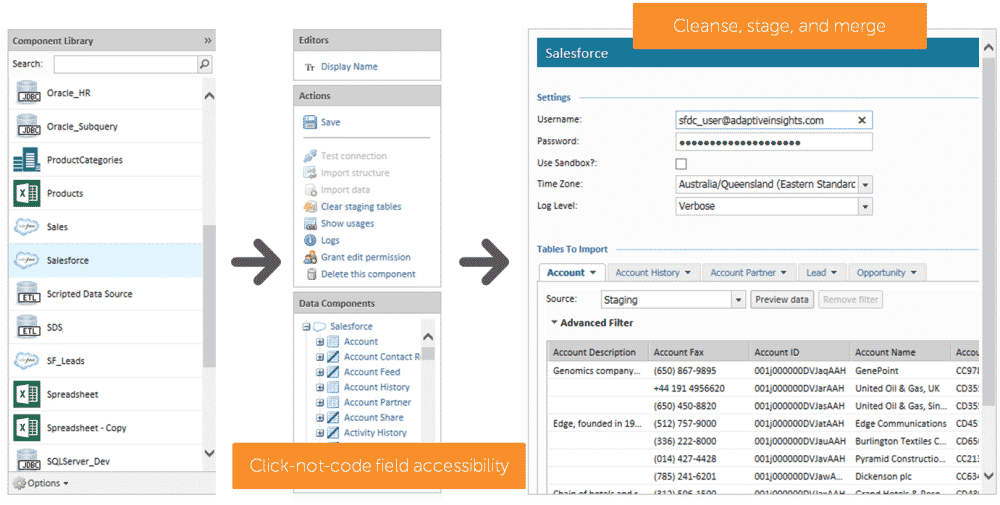Click the Products Excel spreadsheet icon

coord(27,193)
